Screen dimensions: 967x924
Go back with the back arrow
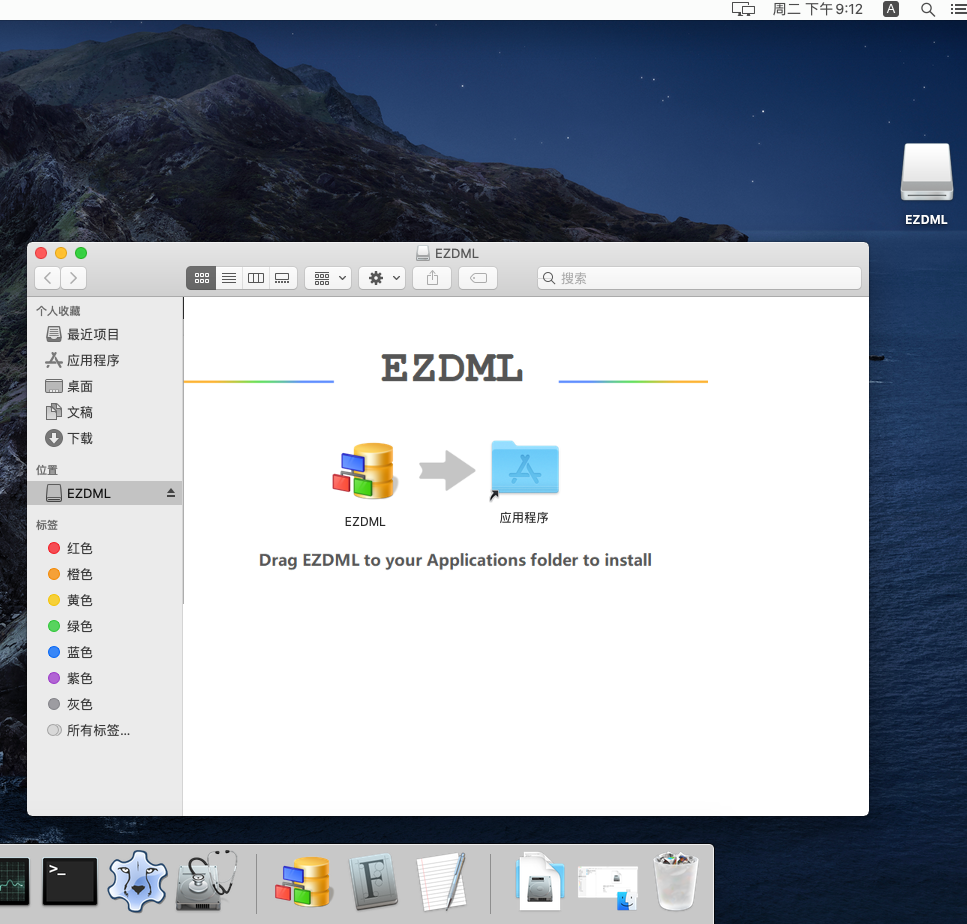(47, 278)
